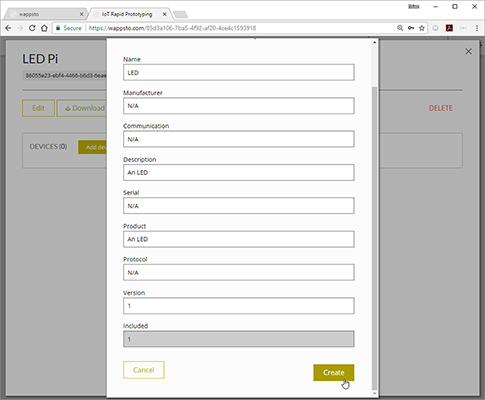This screenshot has width=485, height=400.
Task: Click the saved password key icon
Action: [x=411, y=28]
